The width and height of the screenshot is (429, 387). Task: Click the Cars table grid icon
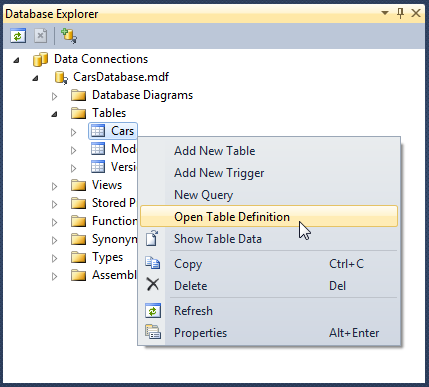pos(98,131)
